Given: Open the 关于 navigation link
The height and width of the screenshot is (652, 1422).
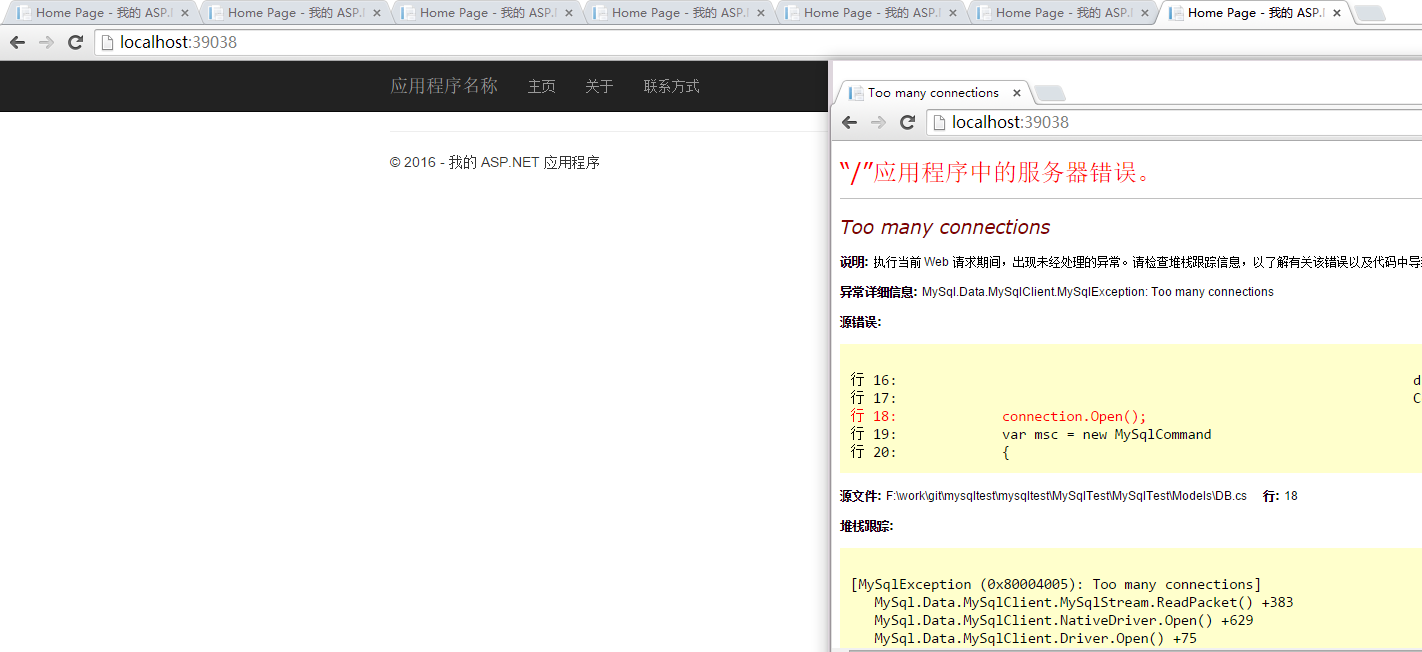Looking at the screenshot, I should (x=599, y=86).
